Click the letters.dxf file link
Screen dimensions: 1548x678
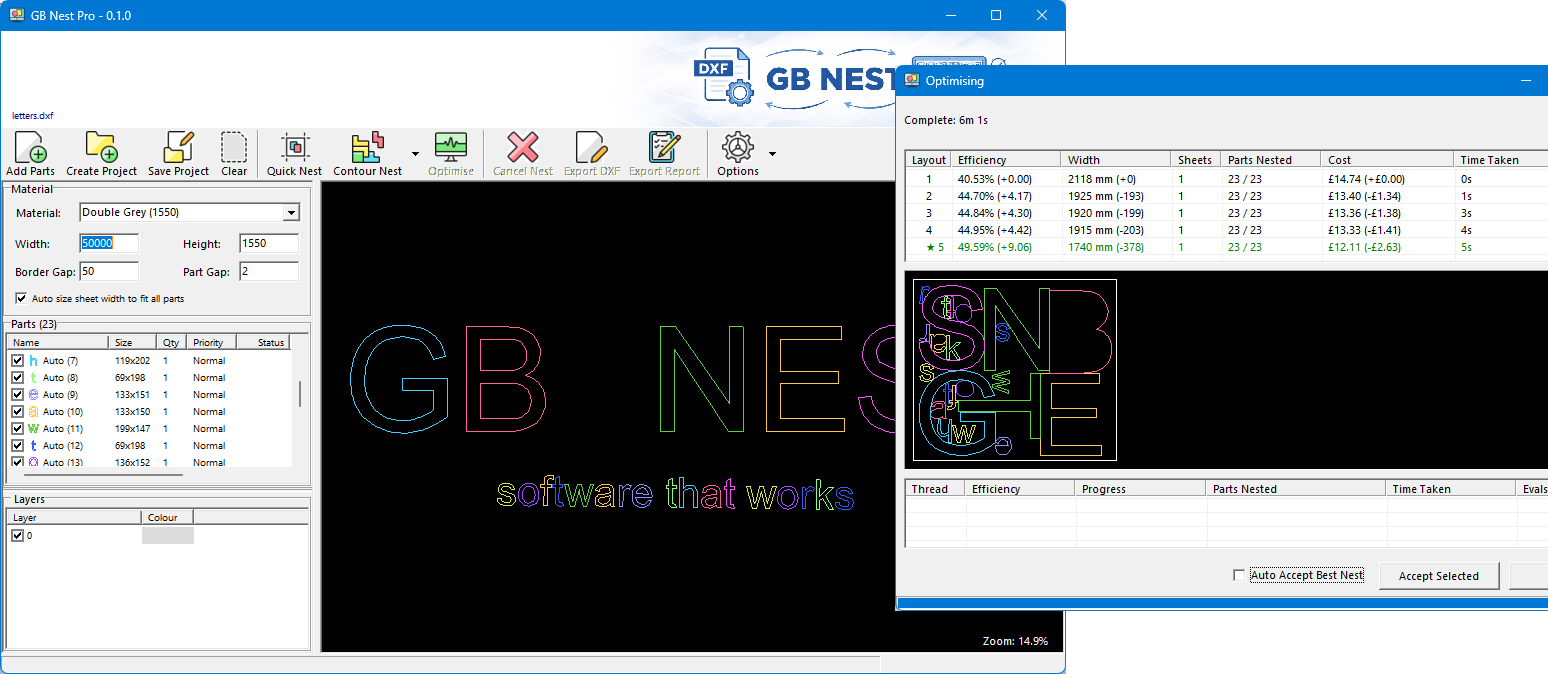tap(33, 116)
